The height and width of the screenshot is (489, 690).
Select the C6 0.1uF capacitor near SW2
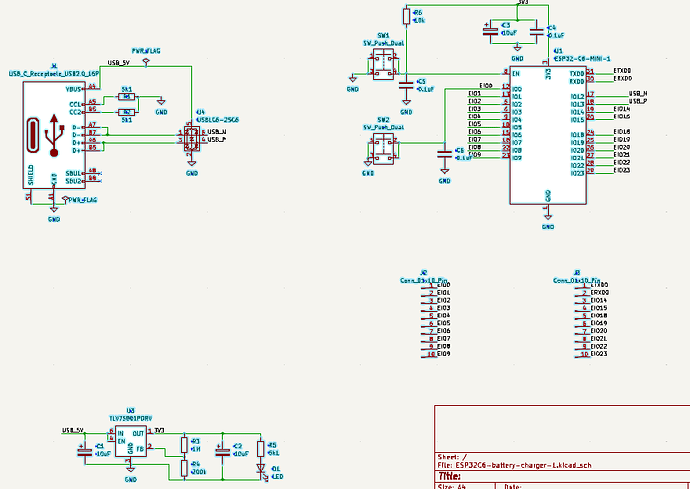[444, 154]
